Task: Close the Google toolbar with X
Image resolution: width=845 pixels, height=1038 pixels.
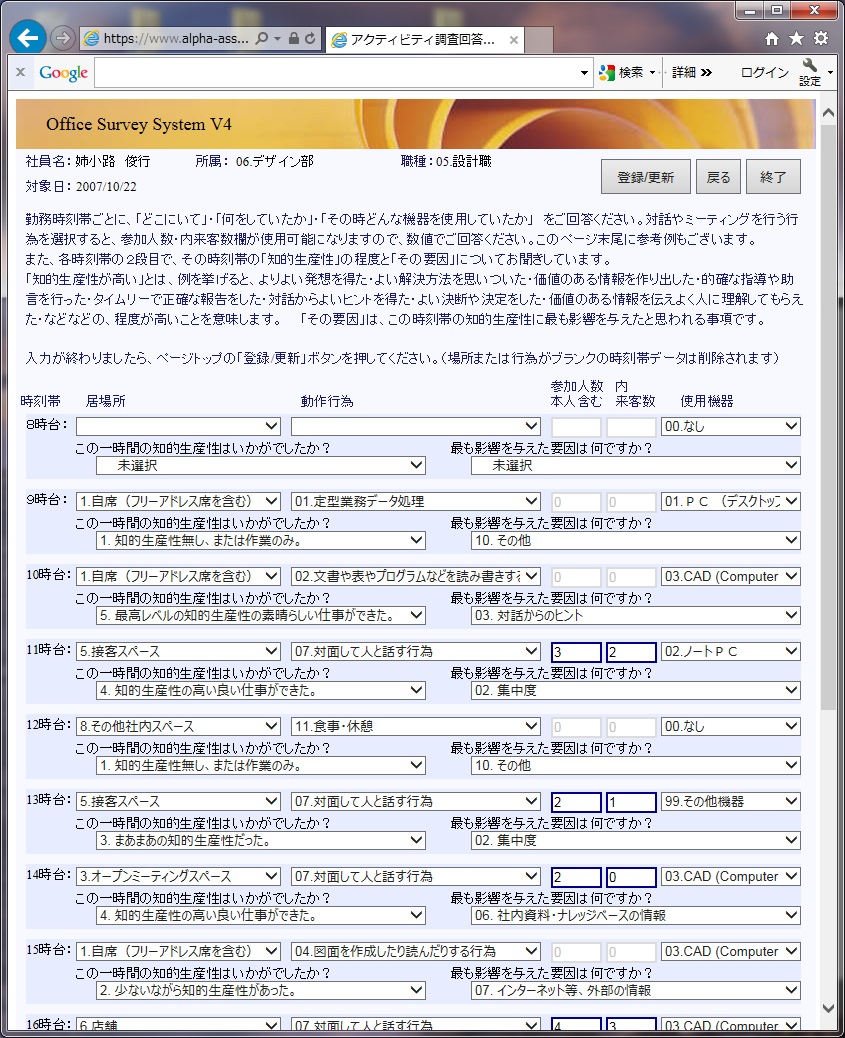Action: pyautogui.click(x=21, y=72)
